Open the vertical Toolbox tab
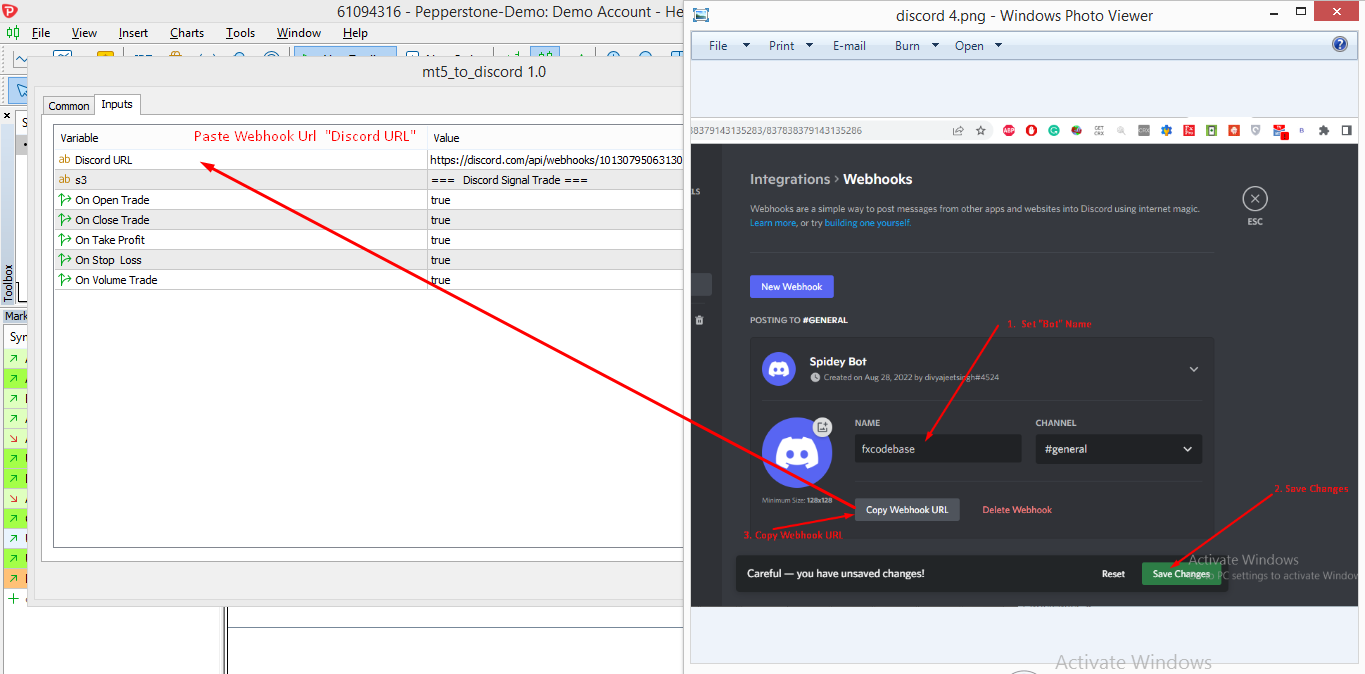Image resolution: width=1365 pixels, height=674 pixels. point(9,283)
